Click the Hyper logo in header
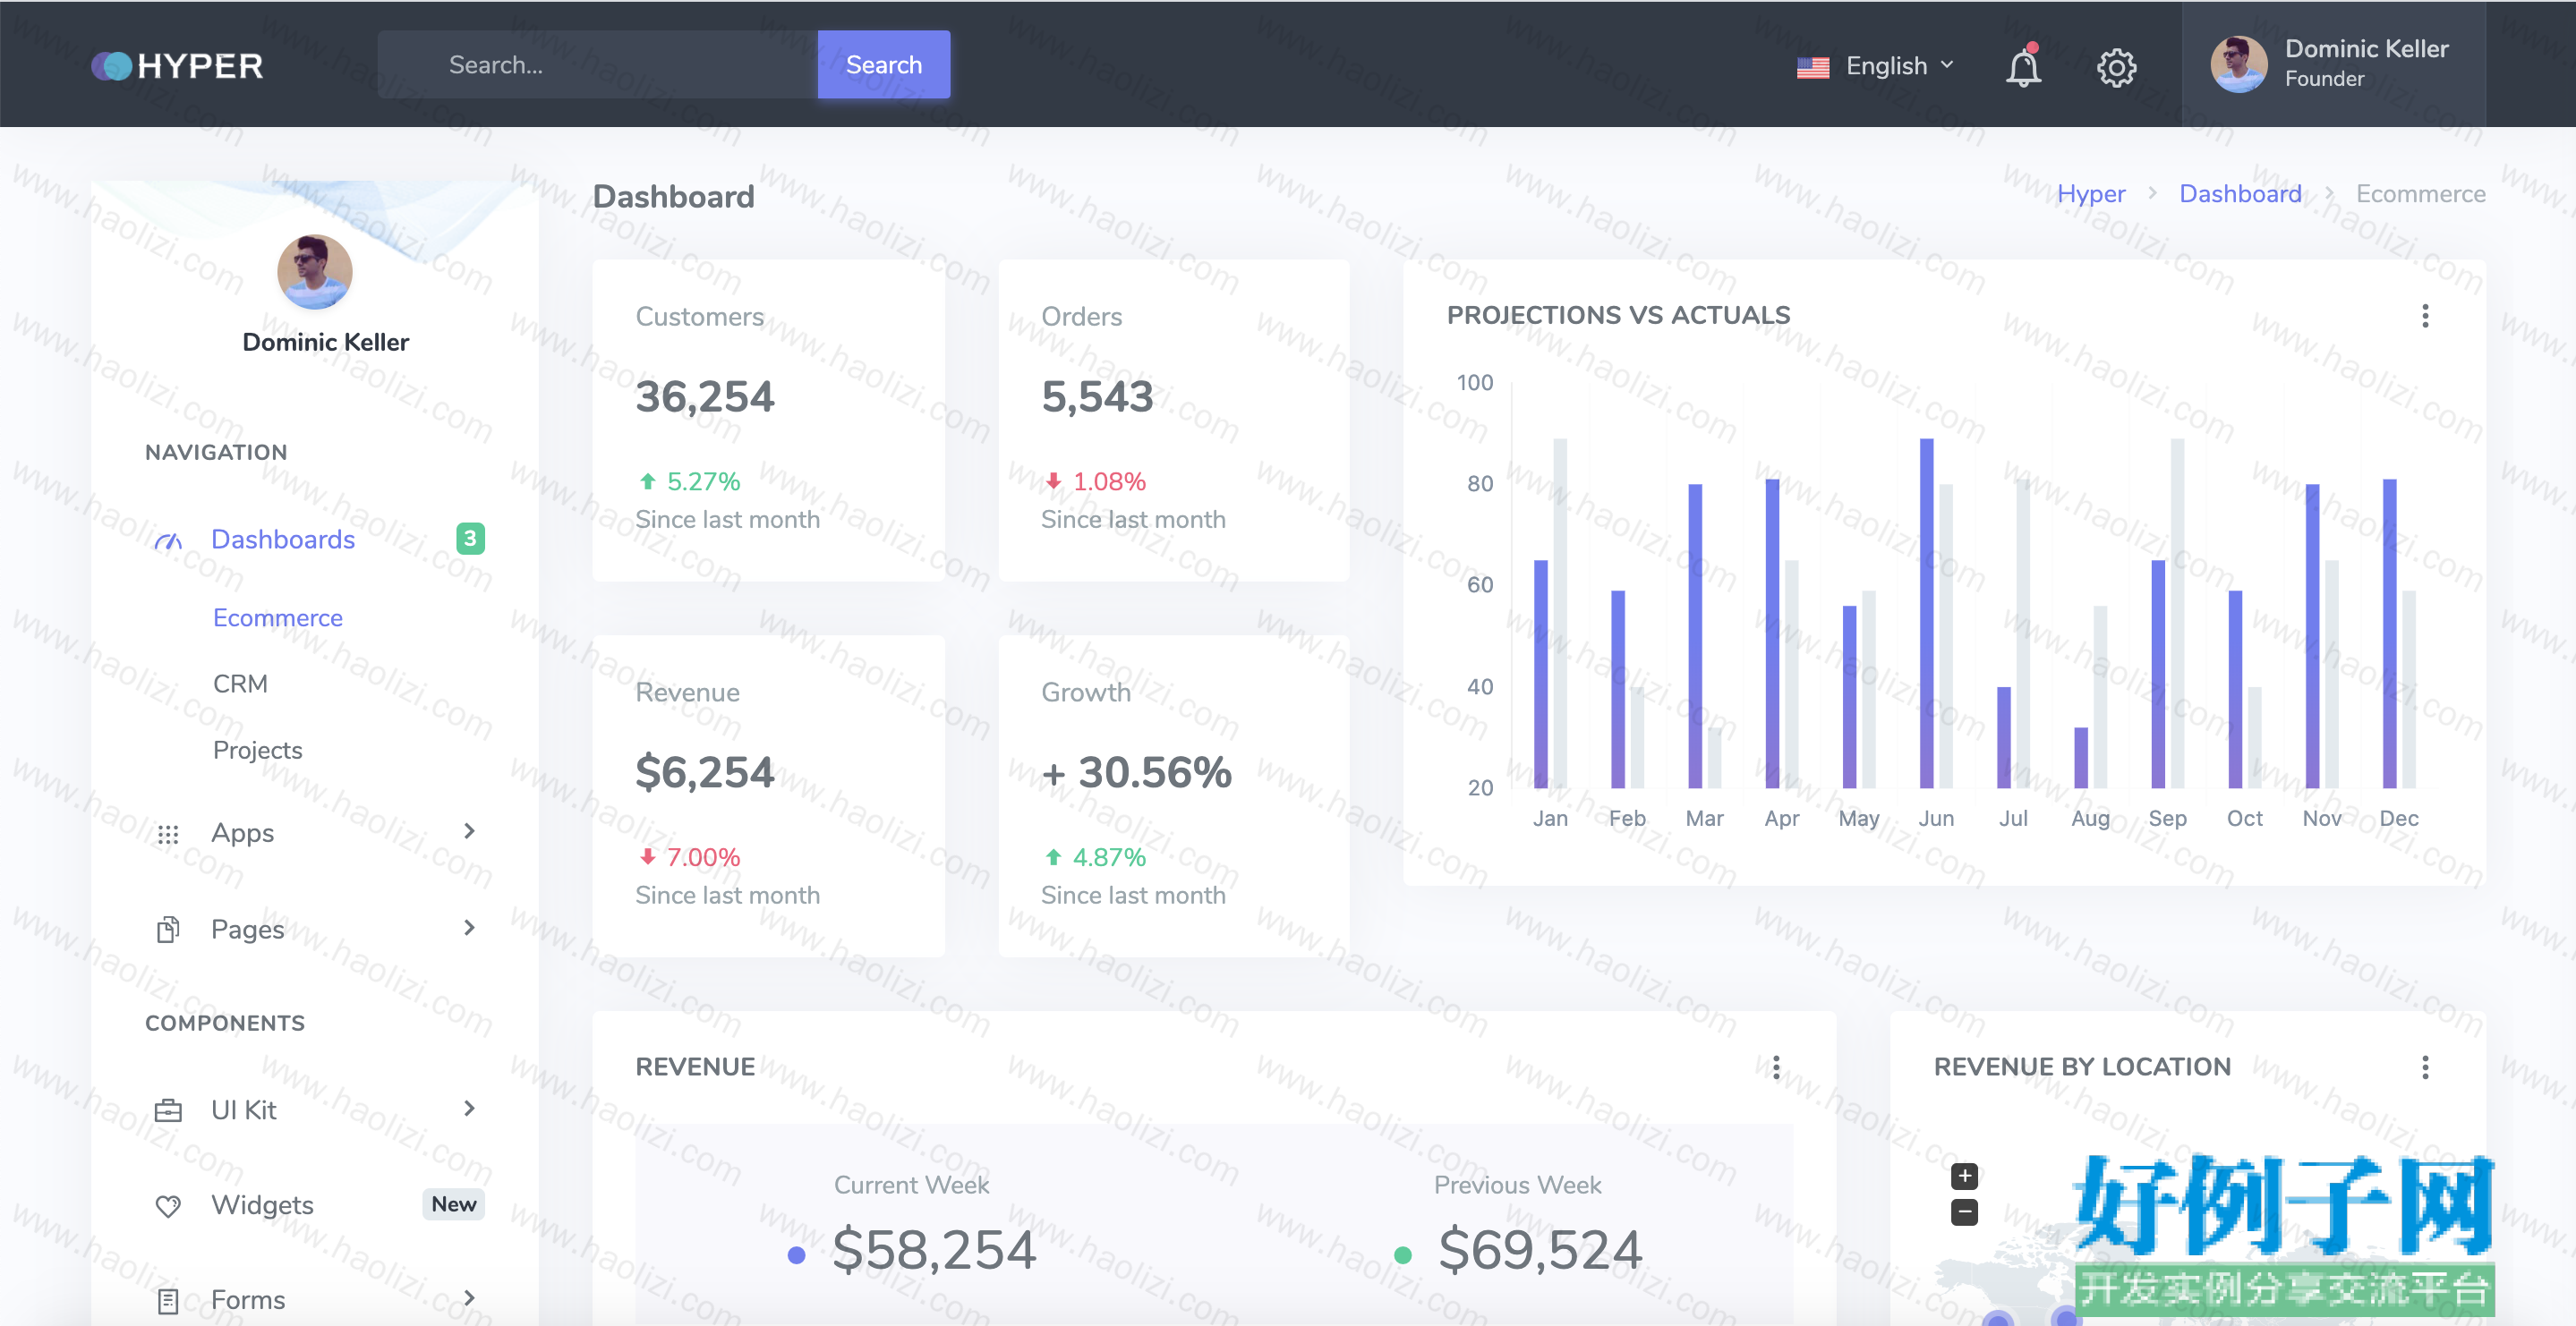Viewport: 2576px width, 1326px height. click(177, 66)
